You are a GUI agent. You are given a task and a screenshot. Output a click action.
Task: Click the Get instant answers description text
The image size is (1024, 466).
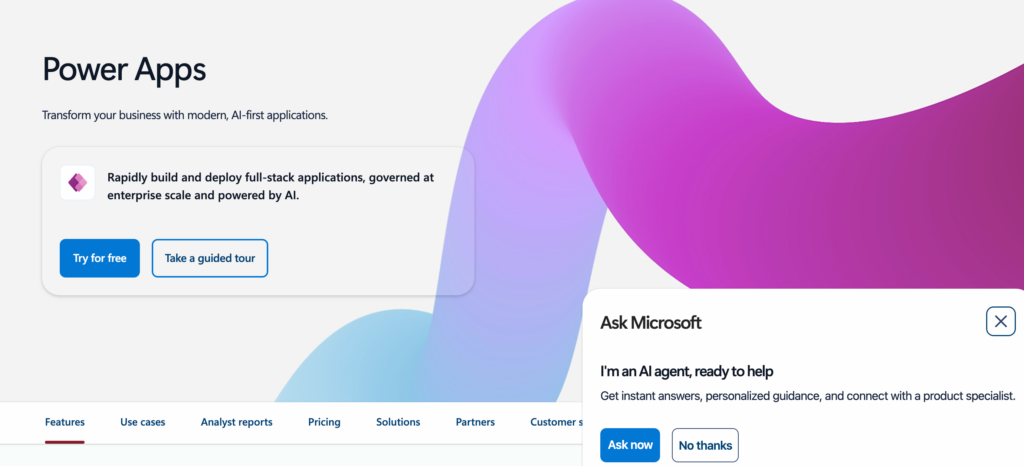coord(807,396)
